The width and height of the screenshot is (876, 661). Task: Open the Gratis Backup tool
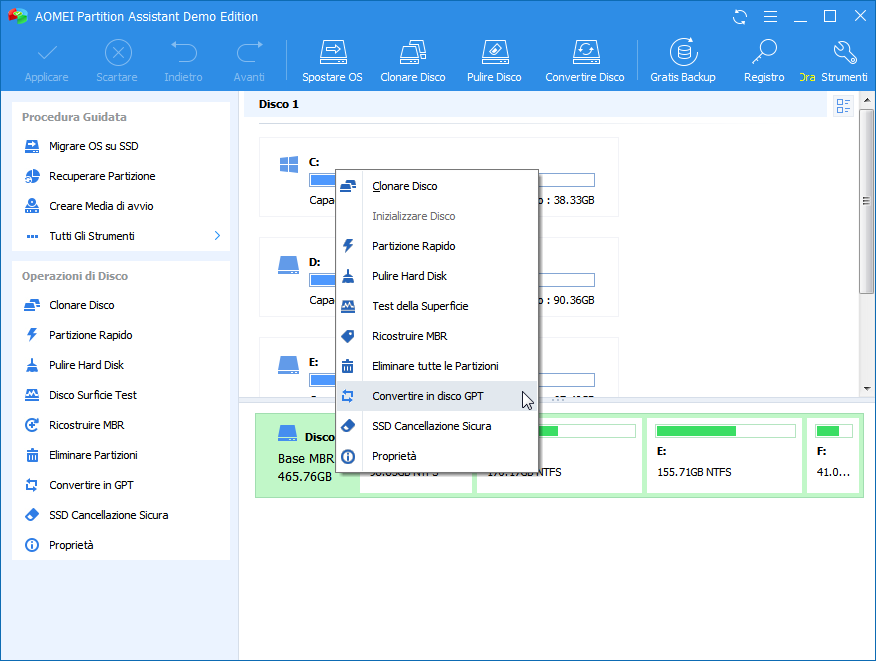[x=683, y=53]
